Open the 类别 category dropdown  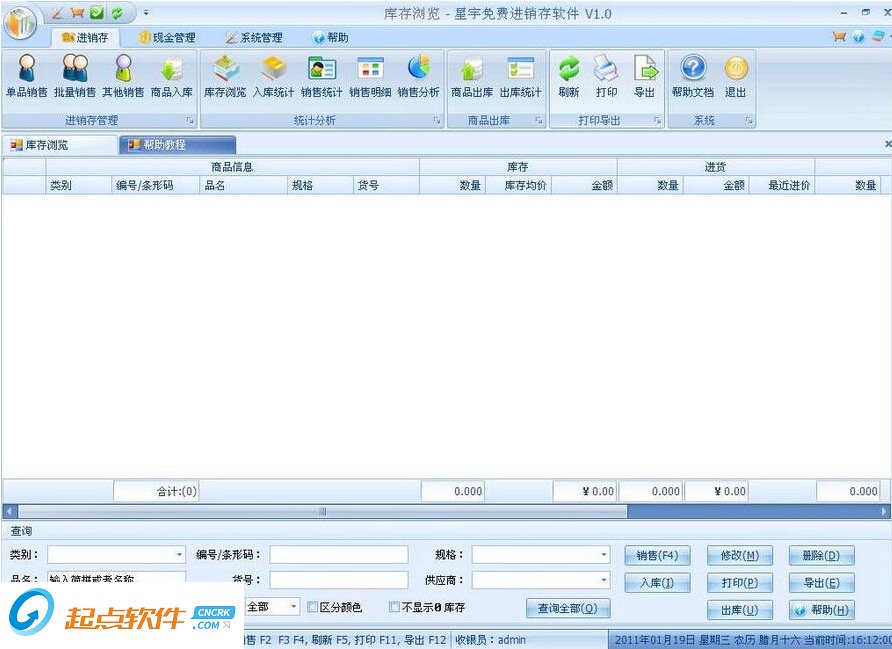tap(179, 554)
